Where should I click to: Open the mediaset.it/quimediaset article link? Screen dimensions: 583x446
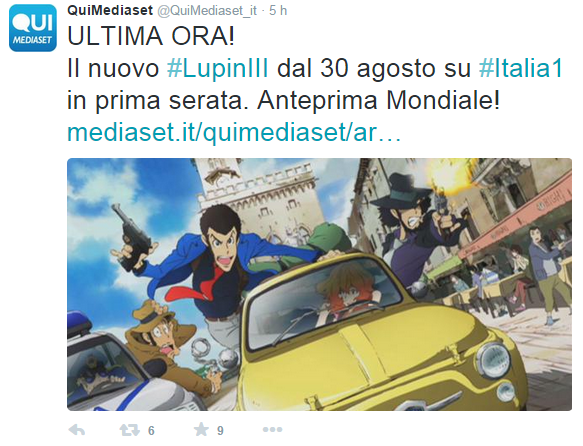[234, 132]
